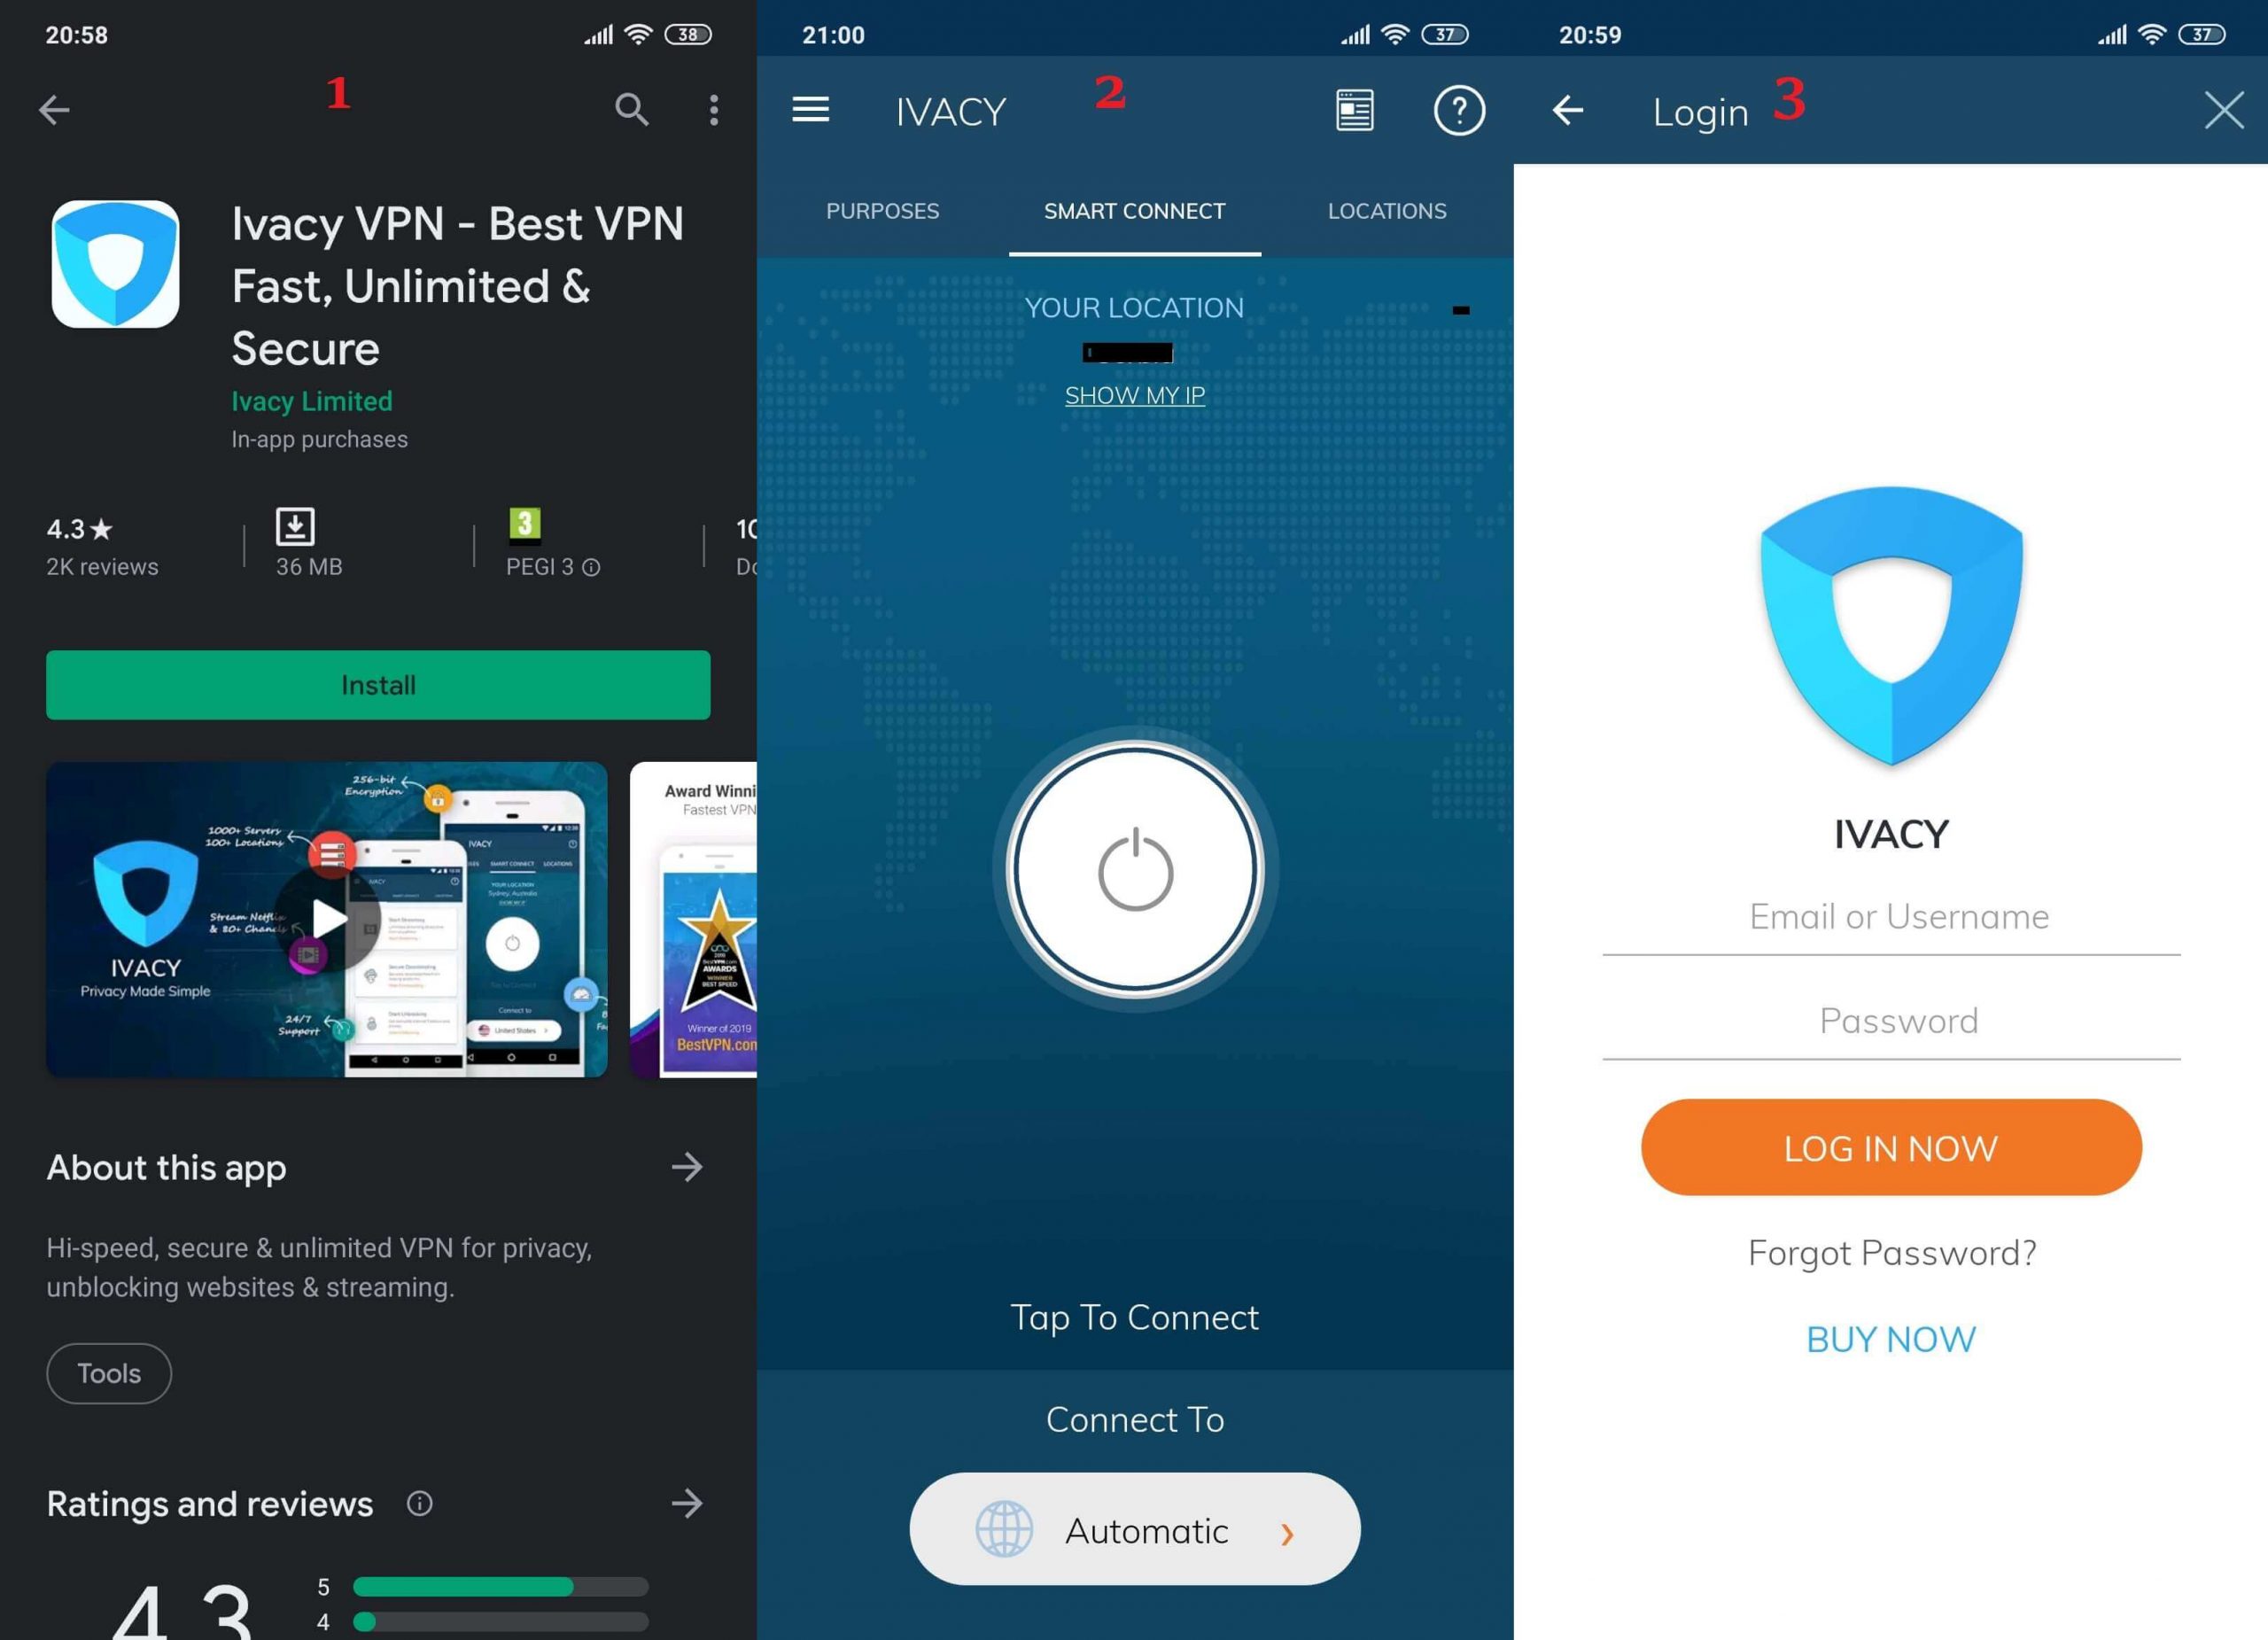Expand Ratings and reviews section
This screenshot has width=2268, height=1640.
click(x=690, y=1501)
